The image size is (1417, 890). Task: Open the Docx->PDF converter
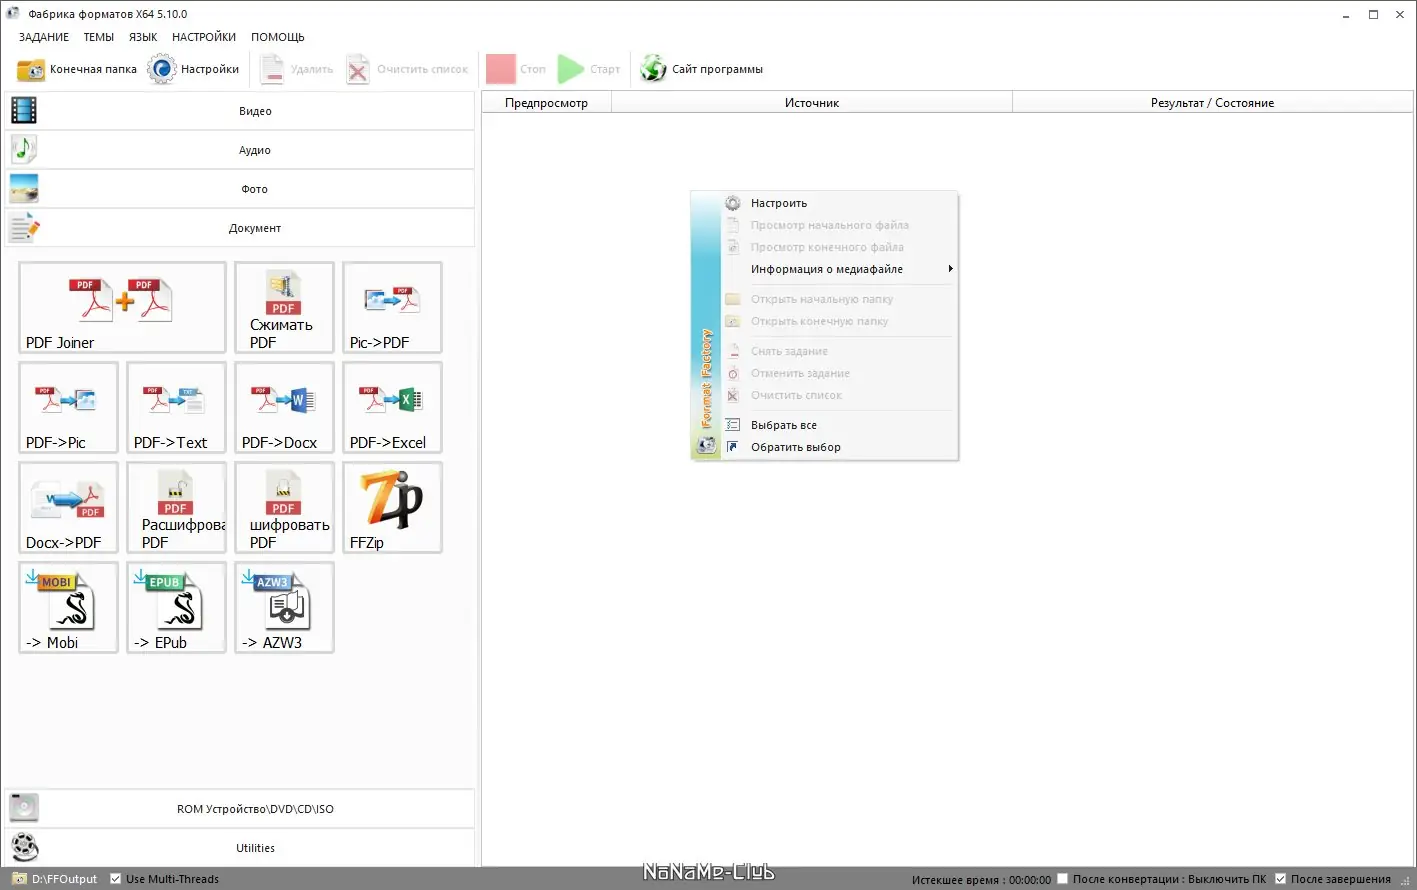[68, 507]
